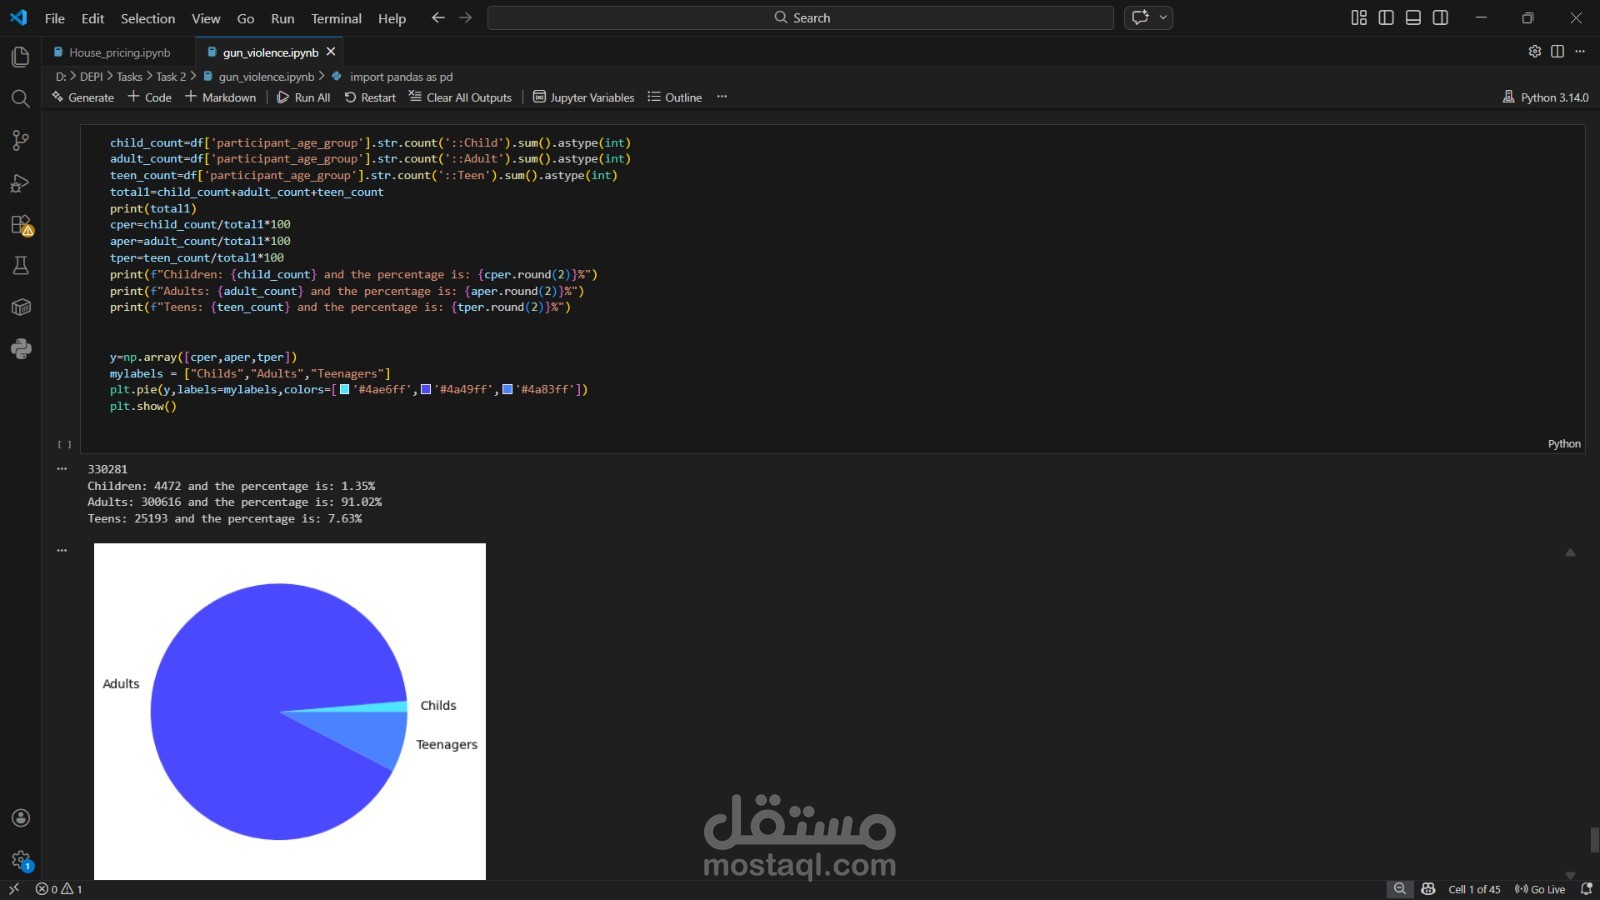The height and width of the screenshot is (900, 1600).
Task: Open Copilot status icon in status bar
Action: [1428, 889]
